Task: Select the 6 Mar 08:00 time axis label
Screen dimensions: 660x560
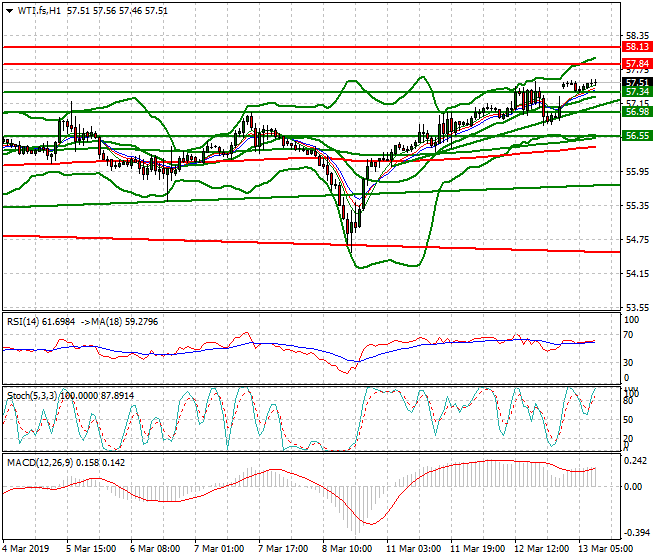Action: (x=155, y=549)
